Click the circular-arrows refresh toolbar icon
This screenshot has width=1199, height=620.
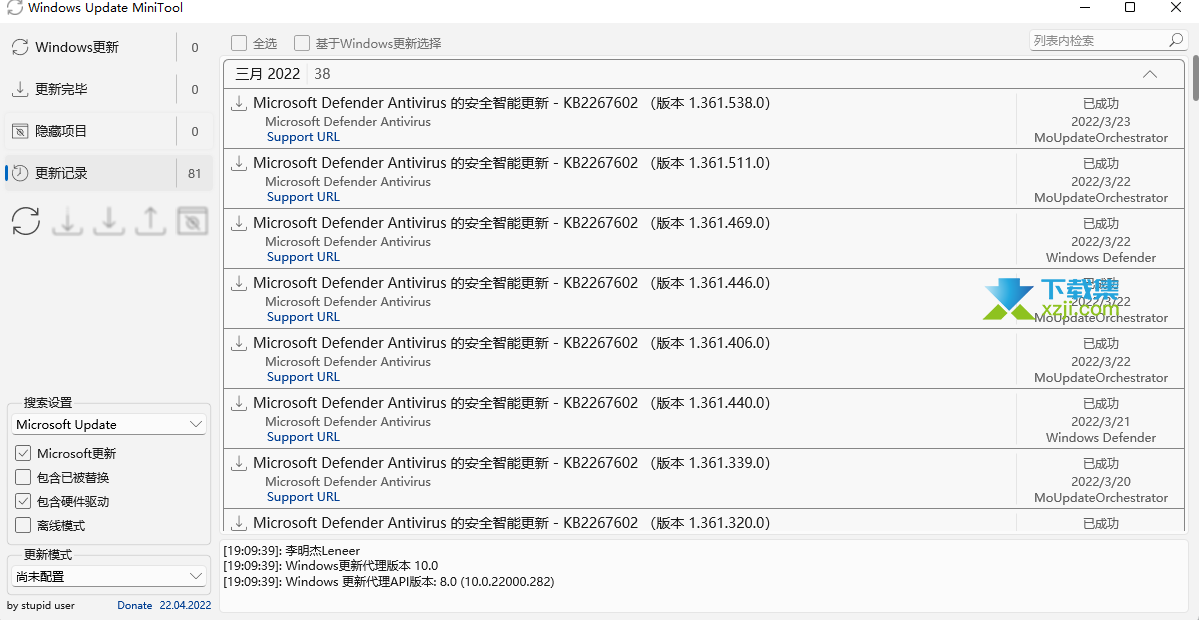[x=26, y=221]
